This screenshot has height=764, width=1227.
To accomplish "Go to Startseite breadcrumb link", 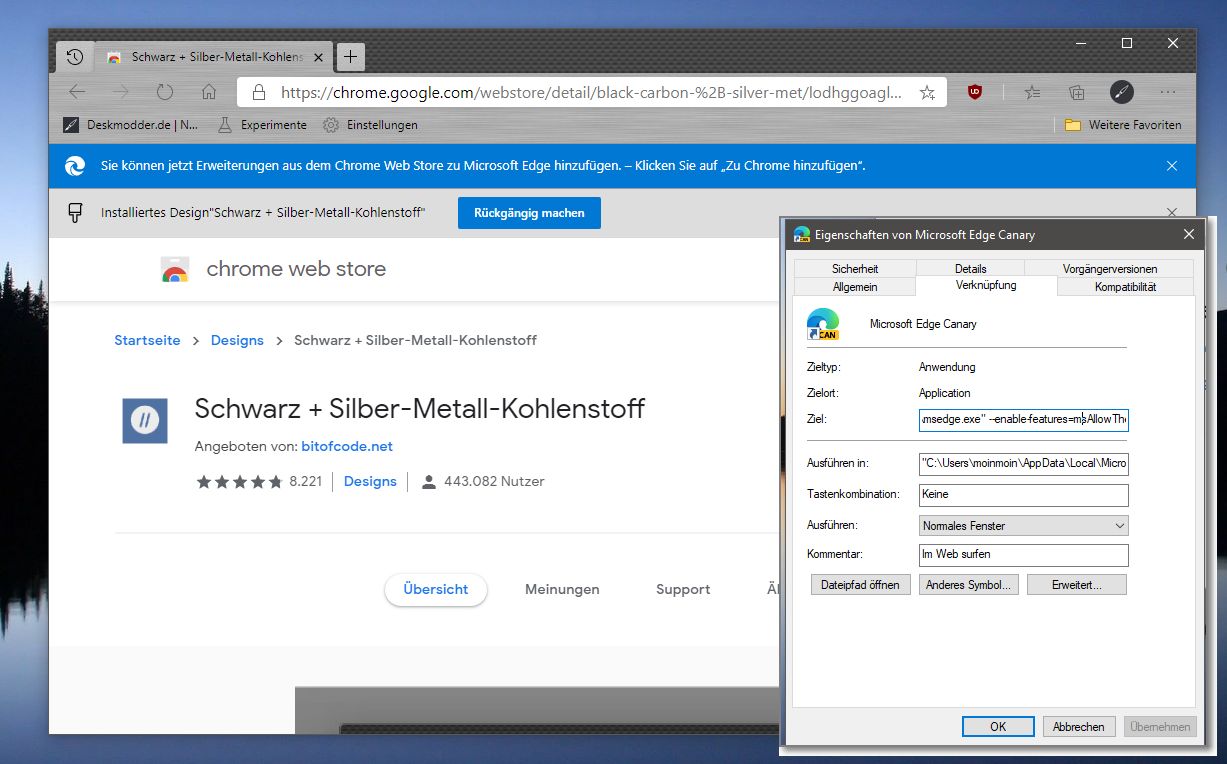I will tap(147, 340).
